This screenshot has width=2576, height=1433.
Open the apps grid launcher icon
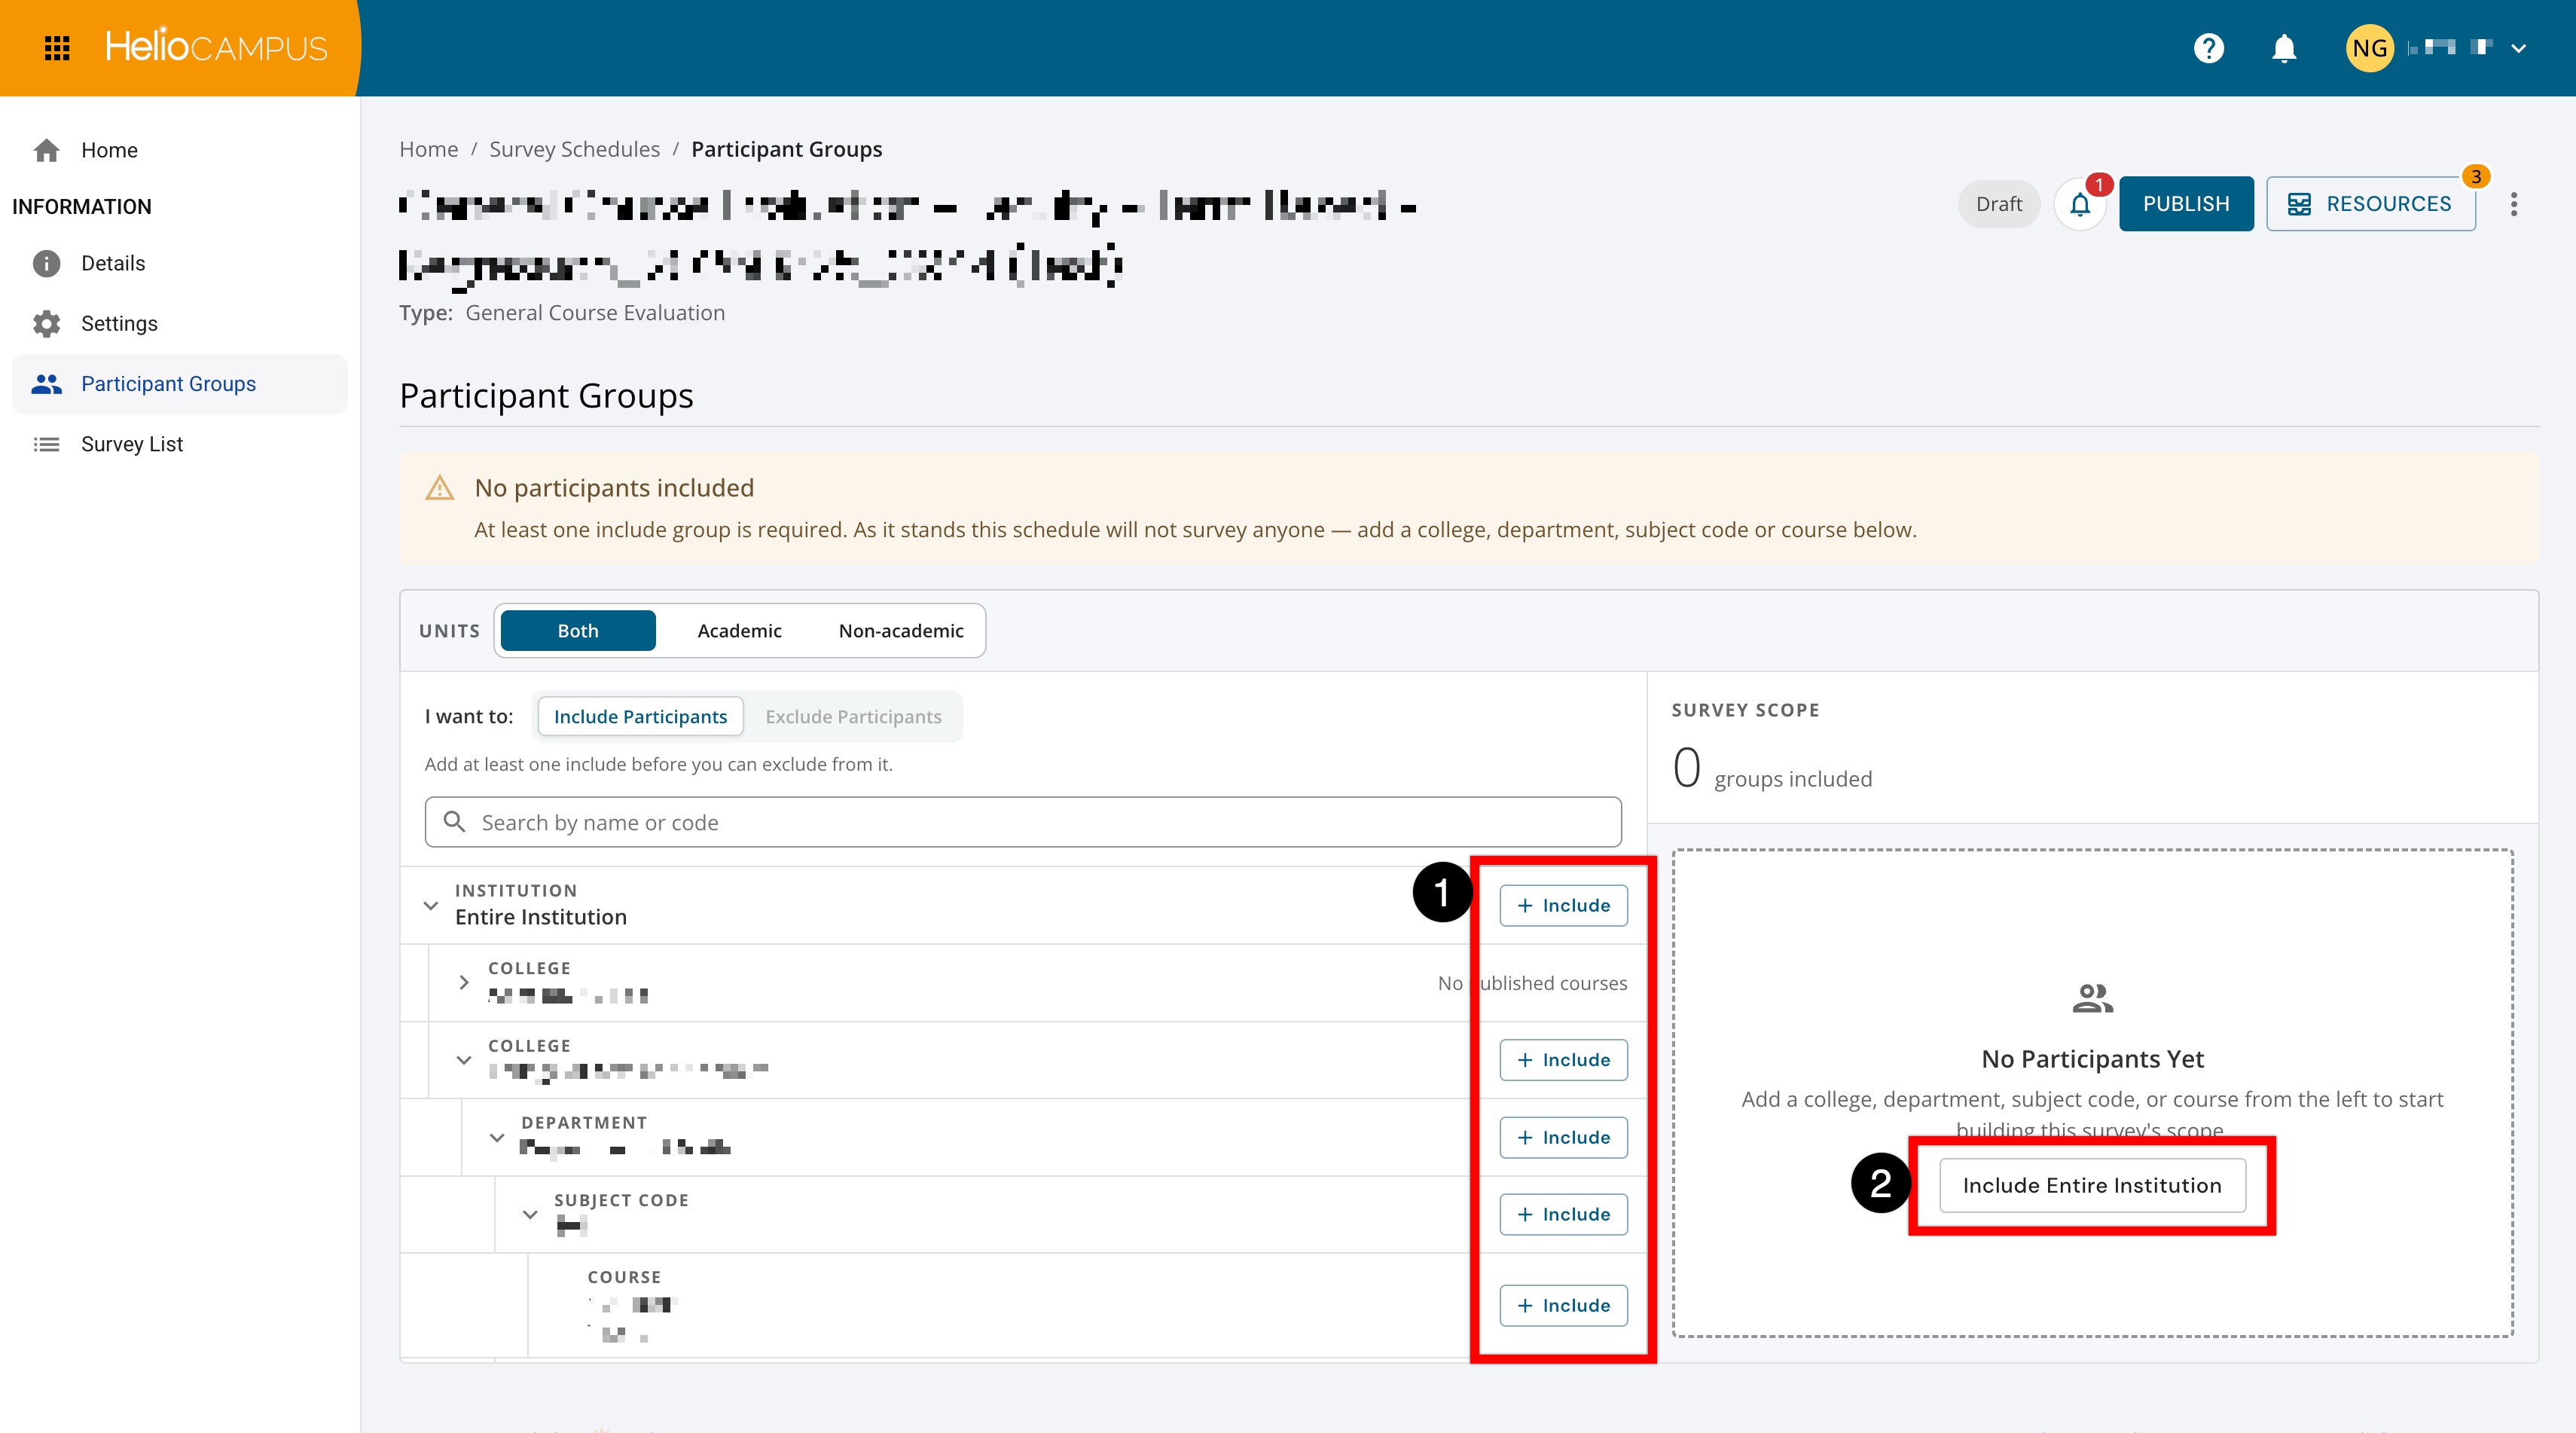[57, 48]
